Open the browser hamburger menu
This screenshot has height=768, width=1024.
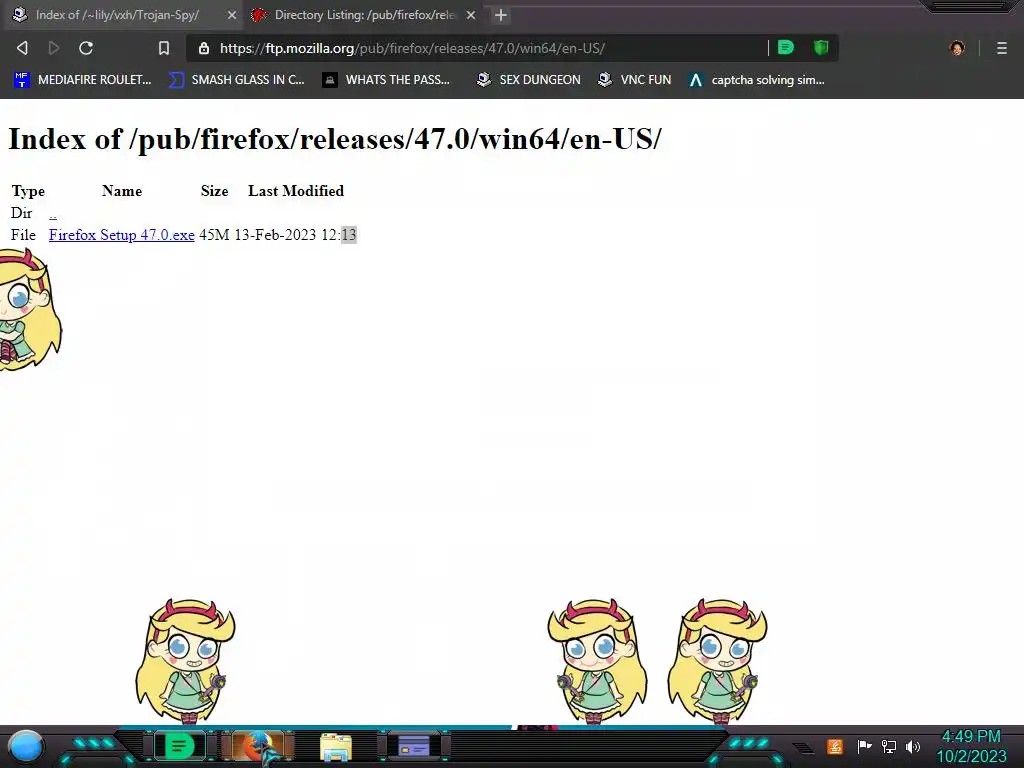pyautogui.click(x=1002, y=48)
